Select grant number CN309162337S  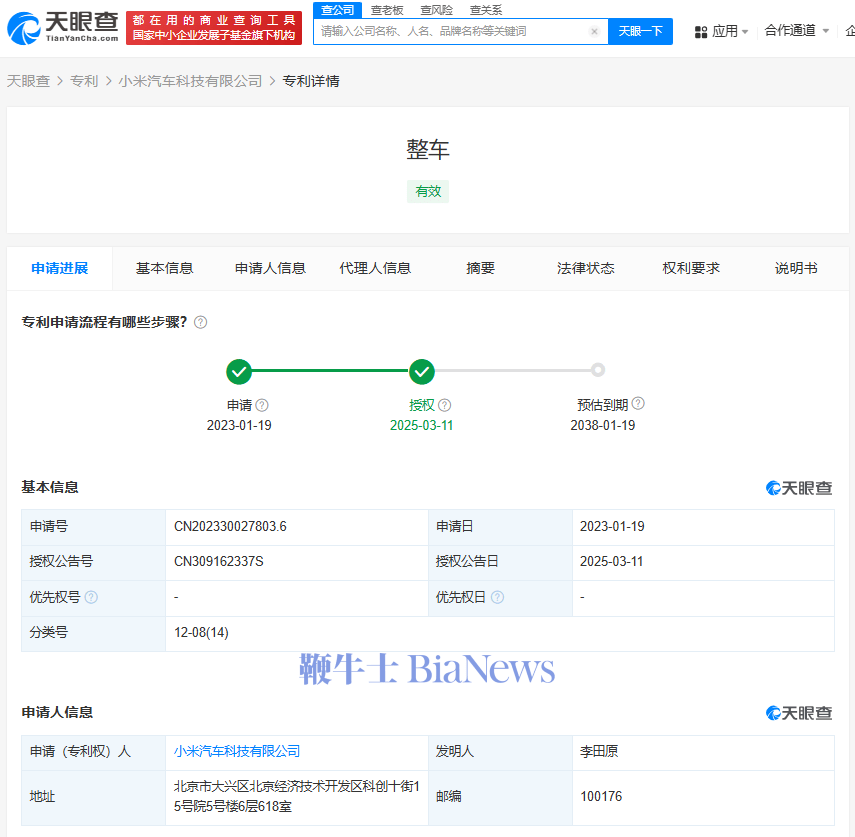[x=219, y=562]
